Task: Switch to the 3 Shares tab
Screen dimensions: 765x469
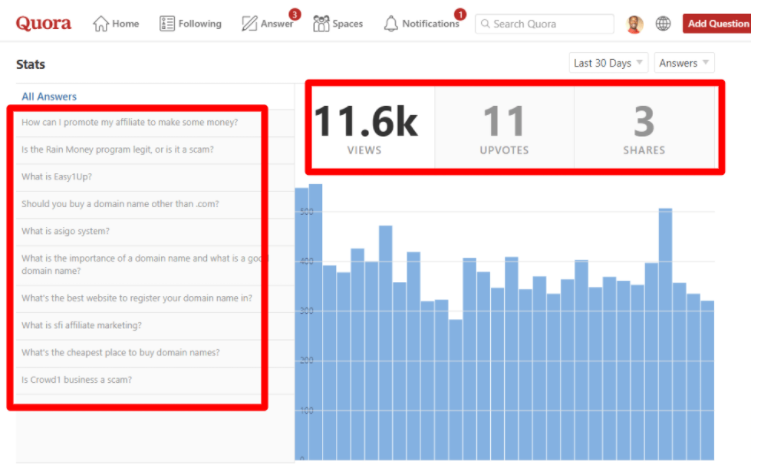Action: (644, 128)
